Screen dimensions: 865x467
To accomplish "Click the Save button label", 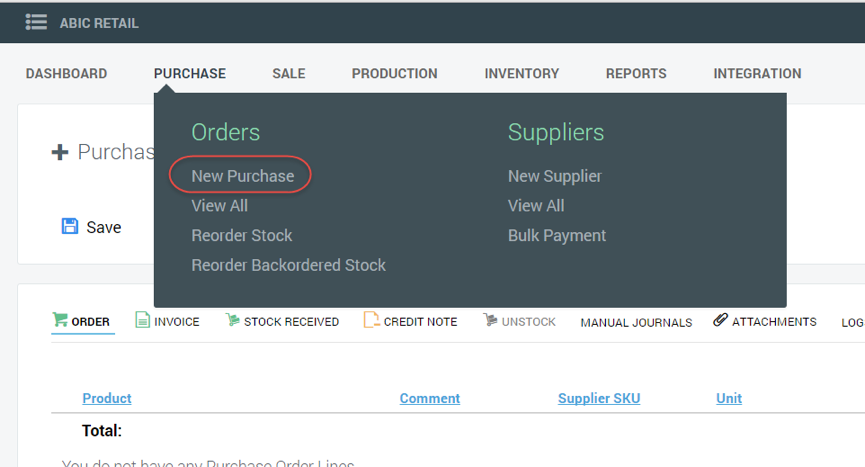I will pos(104,227).
